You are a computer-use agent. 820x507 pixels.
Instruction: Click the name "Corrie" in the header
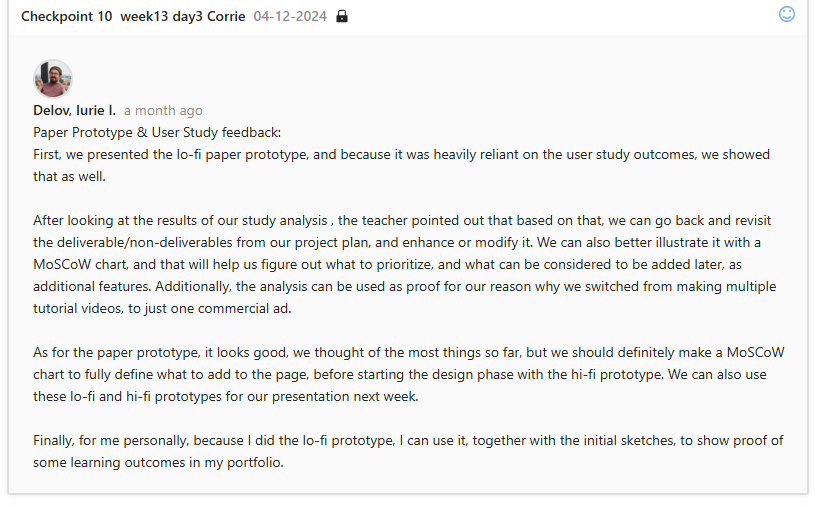click(226, 17)
